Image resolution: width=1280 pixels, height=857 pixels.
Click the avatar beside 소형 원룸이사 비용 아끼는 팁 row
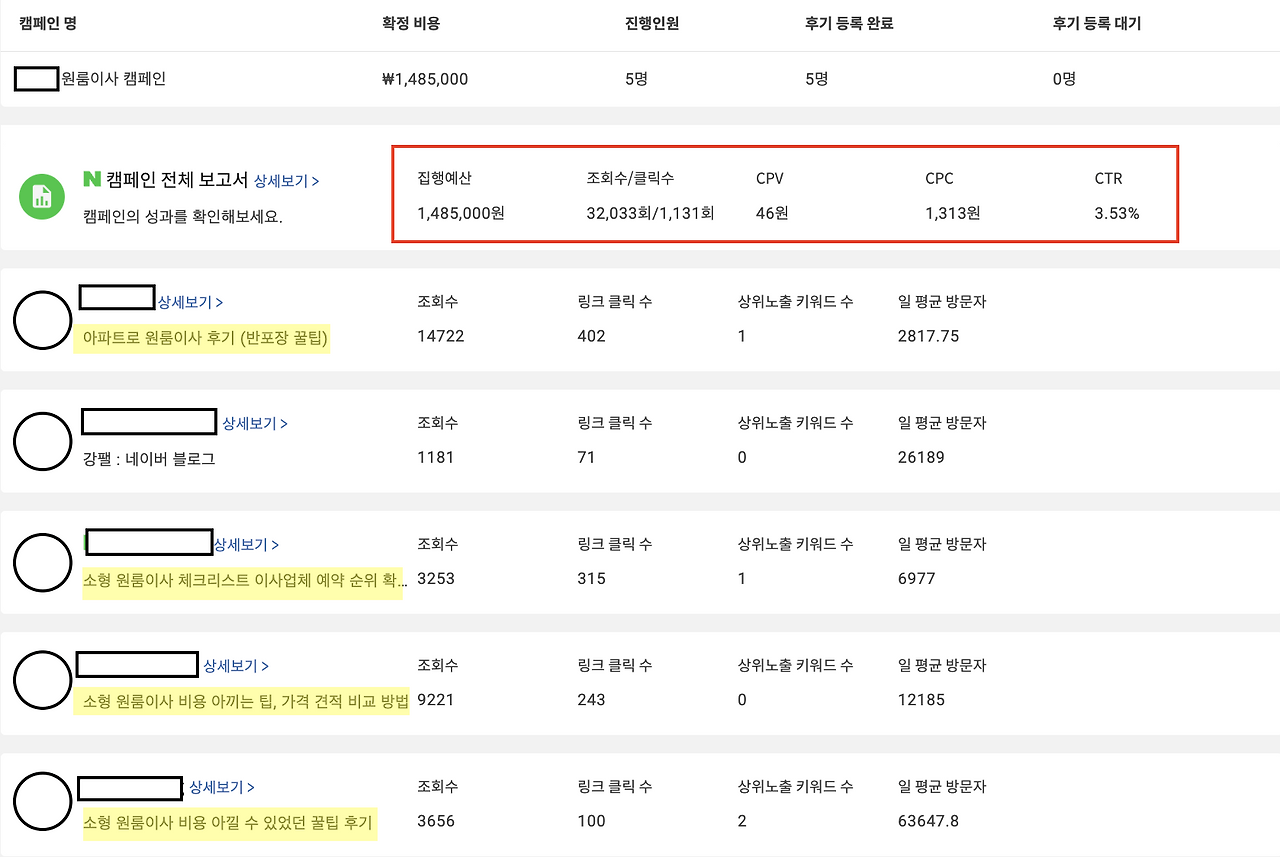[42, 682]
